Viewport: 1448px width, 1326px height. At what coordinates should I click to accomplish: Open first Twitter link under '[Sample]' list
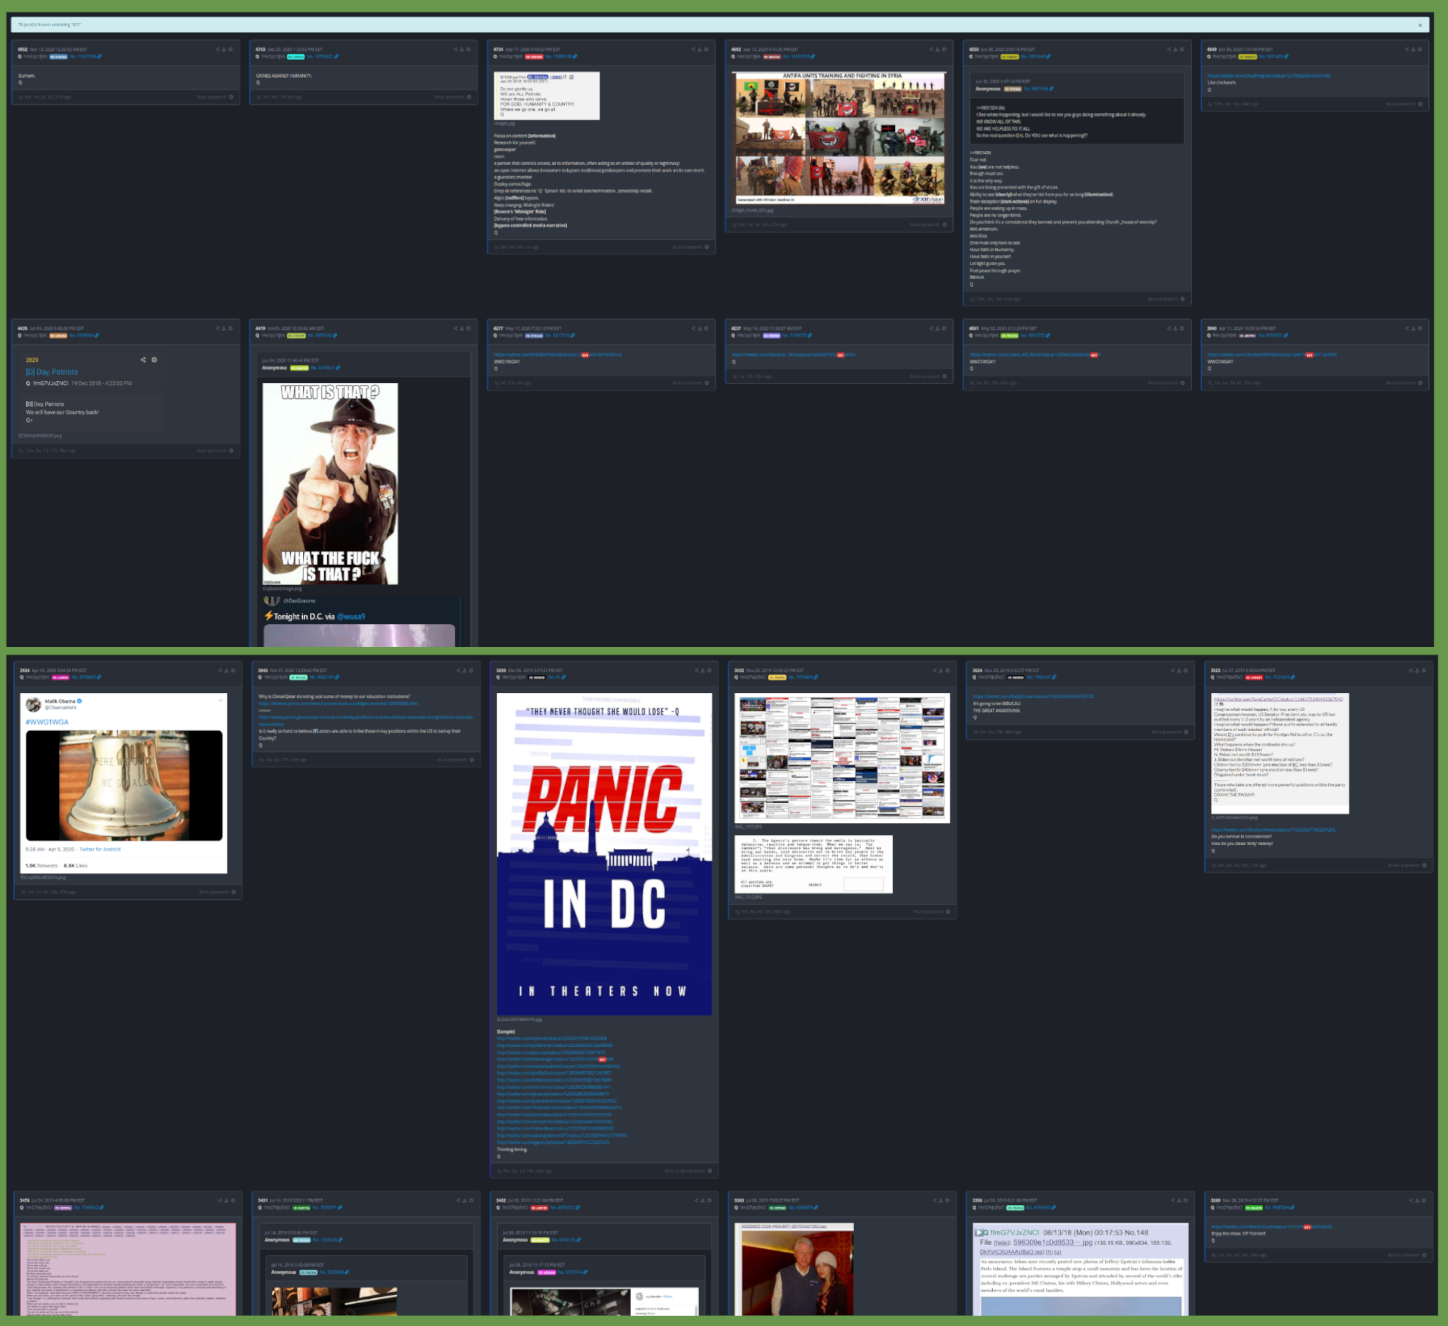pyautogui.click(x=552, y=1038)
